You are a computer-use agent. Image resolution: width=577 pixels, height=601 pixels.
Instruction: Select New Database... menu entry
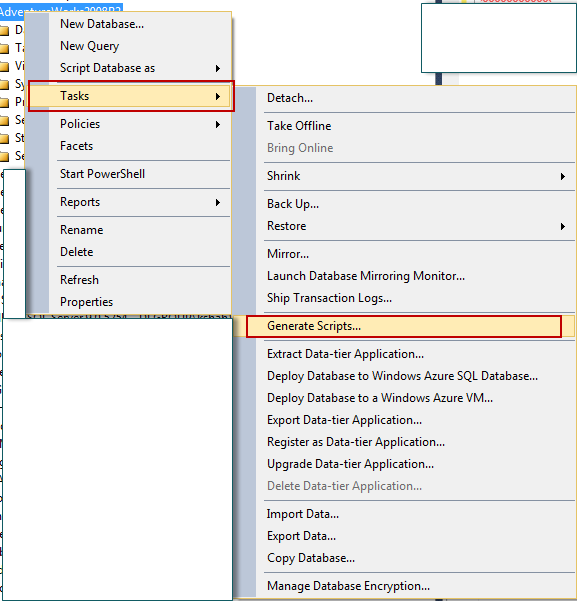click(102, 24)
